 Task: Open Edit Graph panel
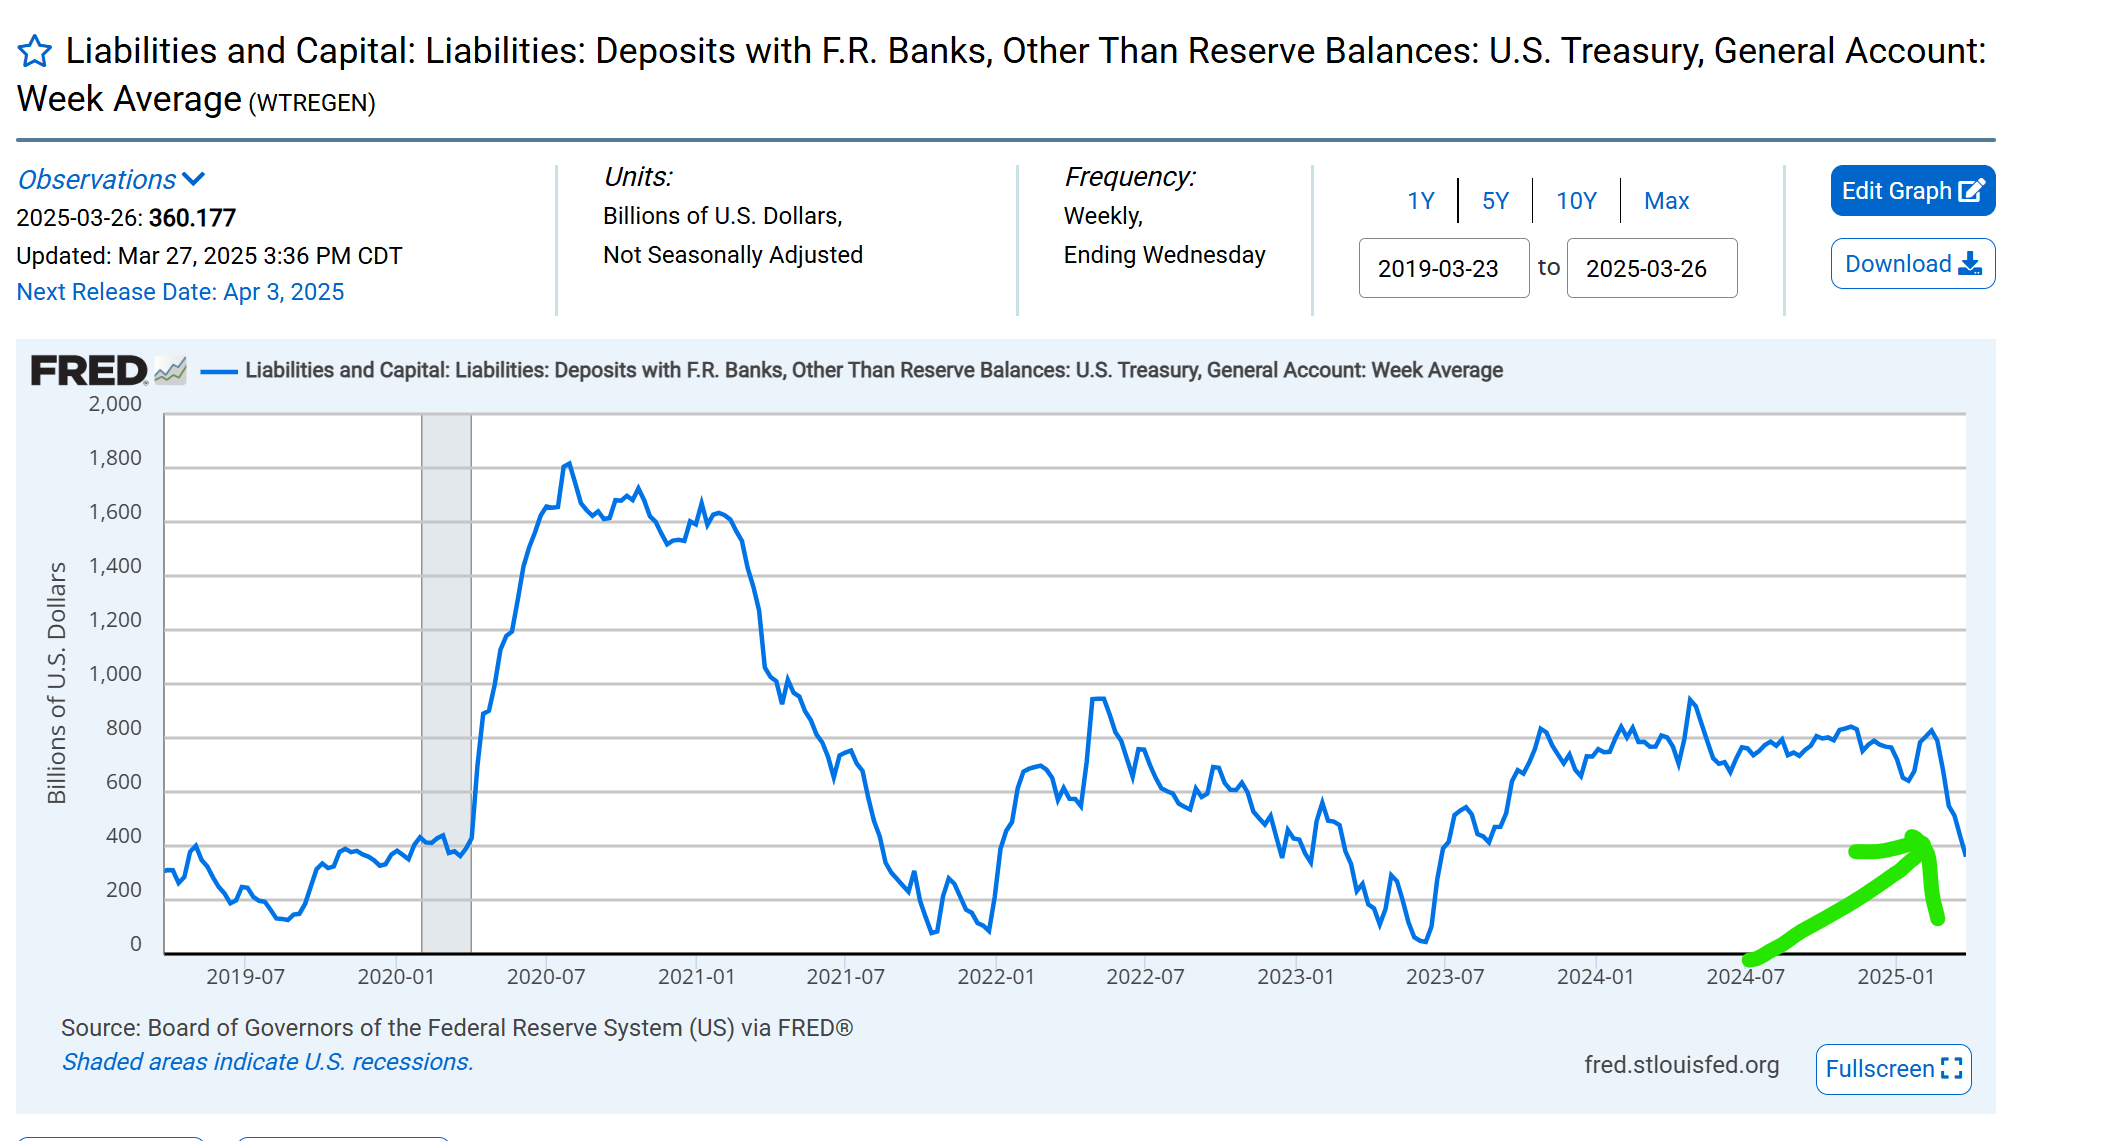click(1898, 191)
